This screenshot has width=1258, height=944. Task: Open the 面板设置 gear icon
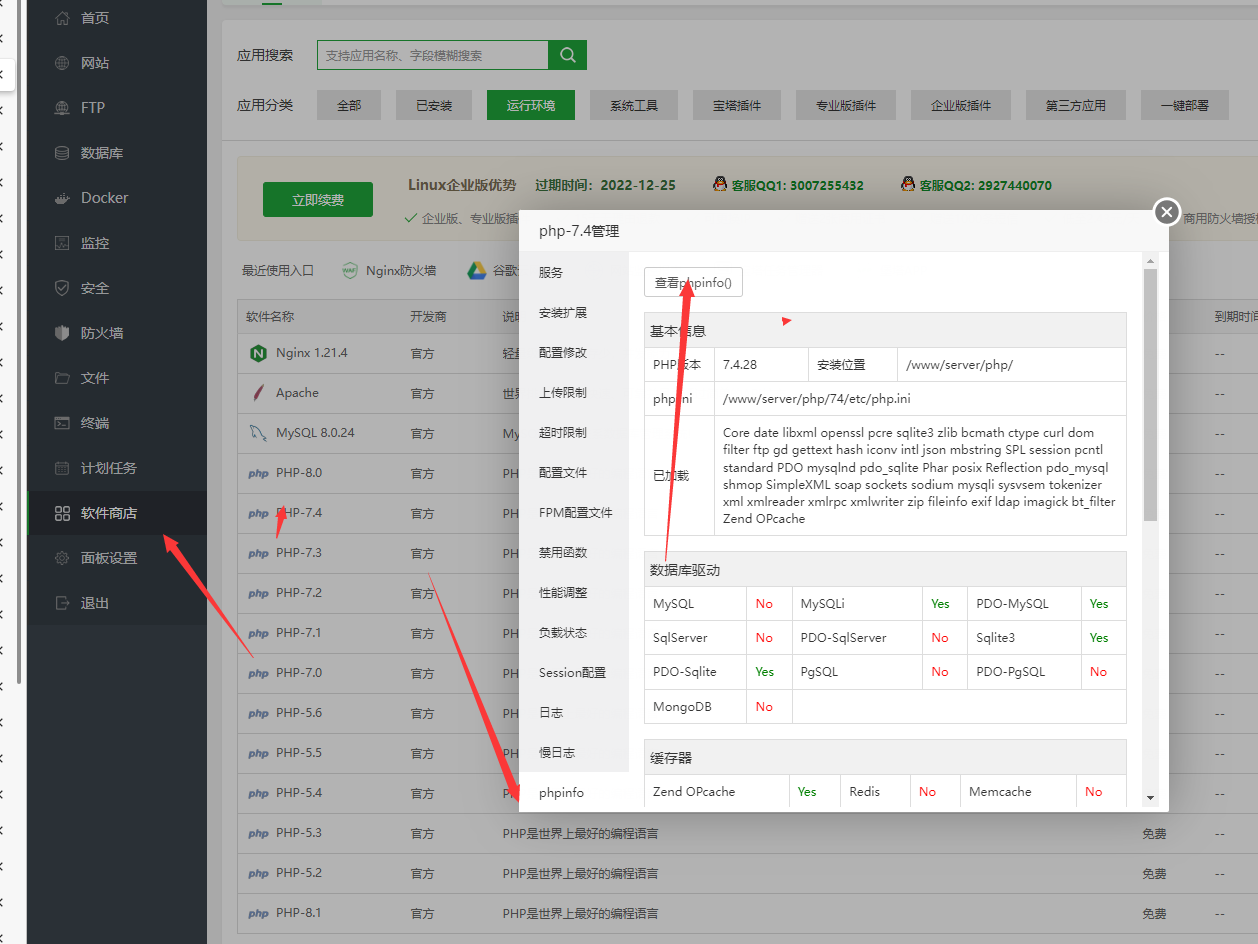point(62,558)
